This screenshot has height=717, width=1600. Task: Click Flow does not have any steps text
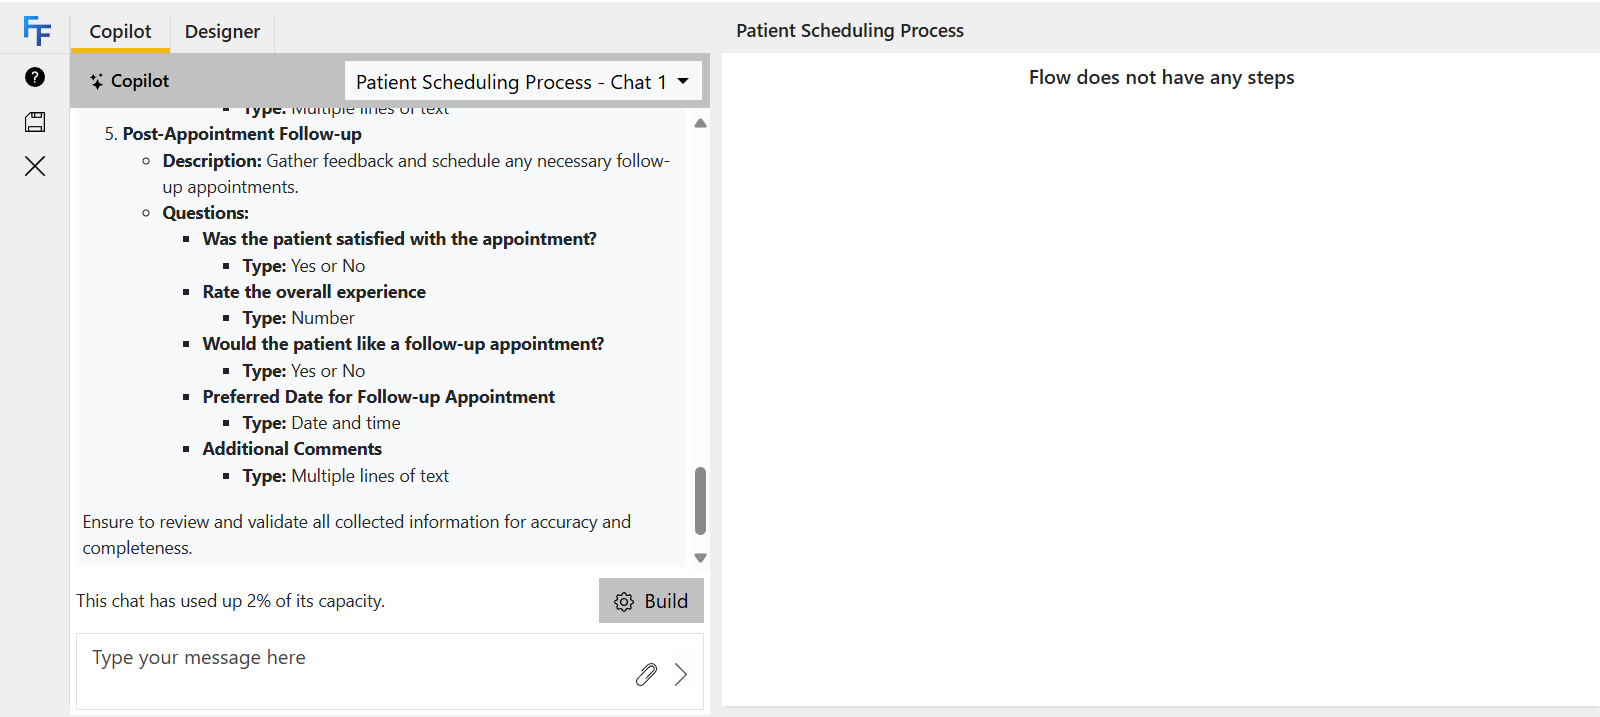pyautogui.click(x=1161, y=77)
